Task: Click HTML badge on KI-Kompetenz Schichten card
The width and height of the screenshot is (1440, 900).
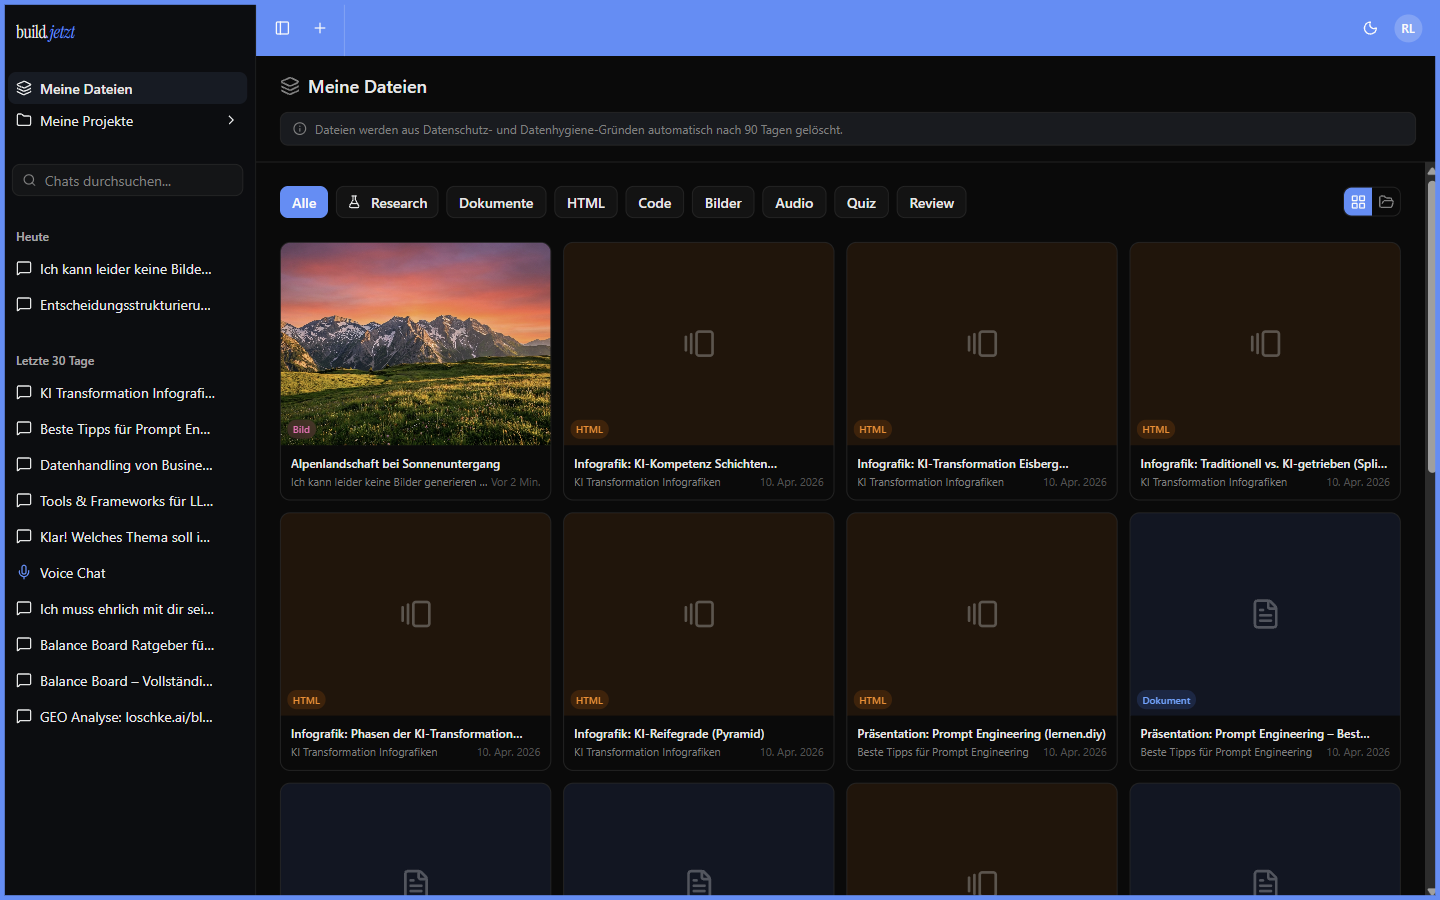Action: (589, 429)
